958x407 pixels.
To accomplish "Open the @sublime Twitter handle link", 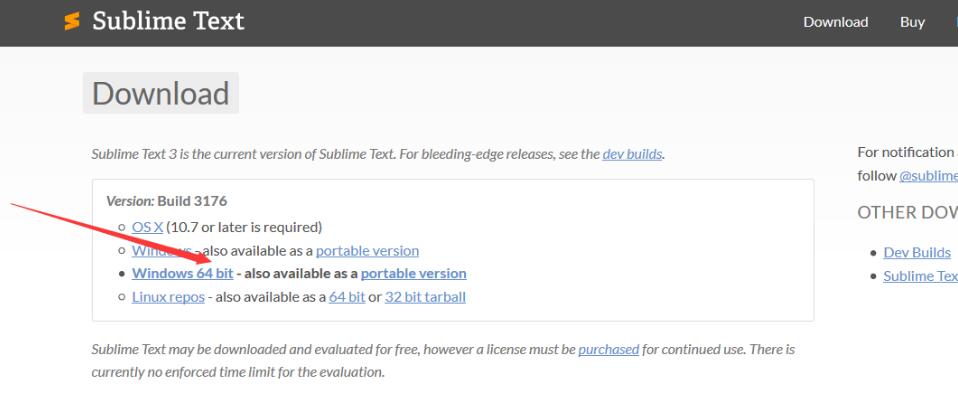I will point(928,175).
